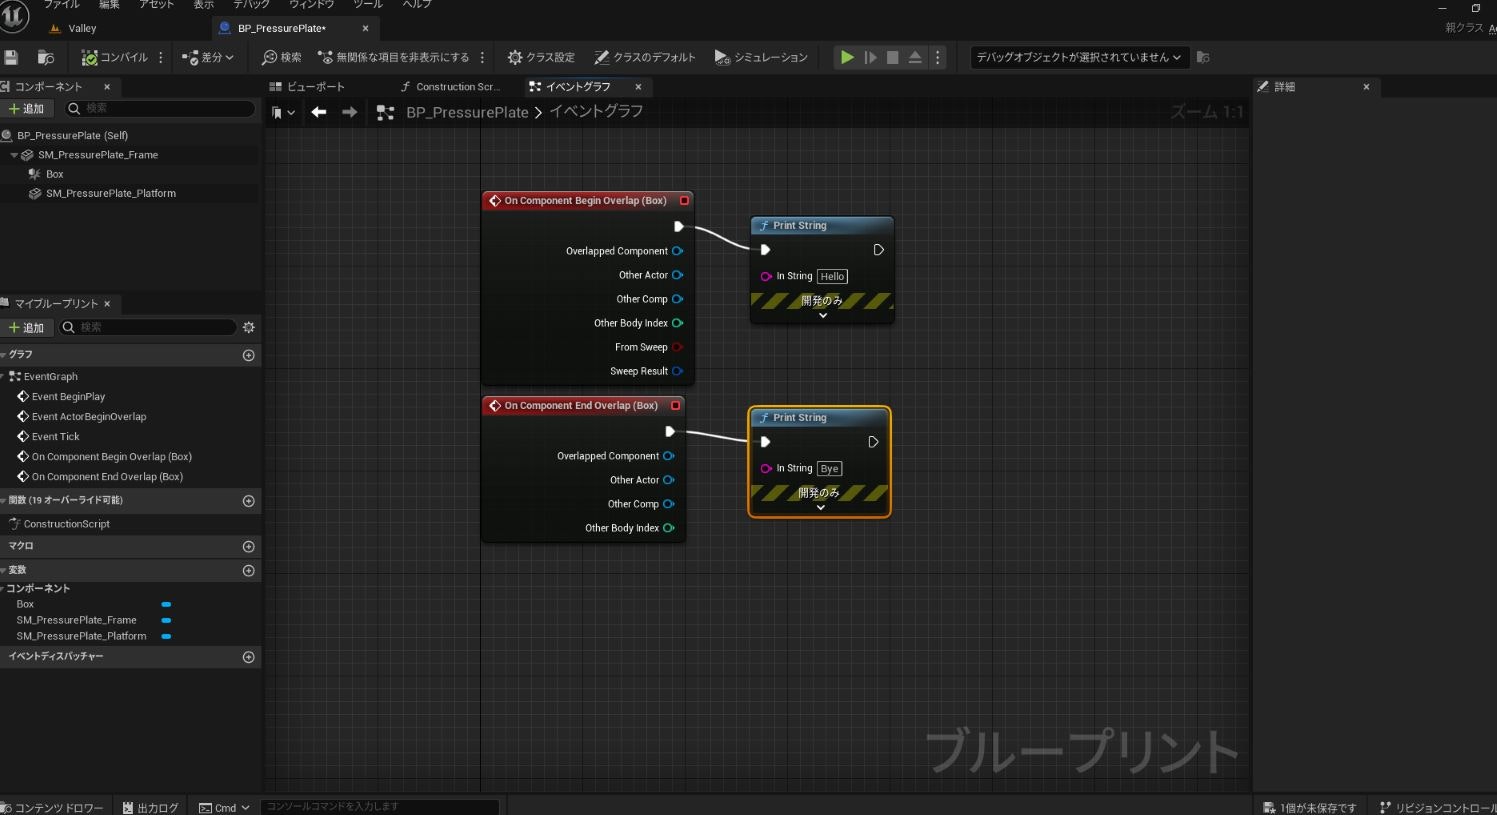
Task: Click the 検索 search toolbar button
Action: click(282, 58)
